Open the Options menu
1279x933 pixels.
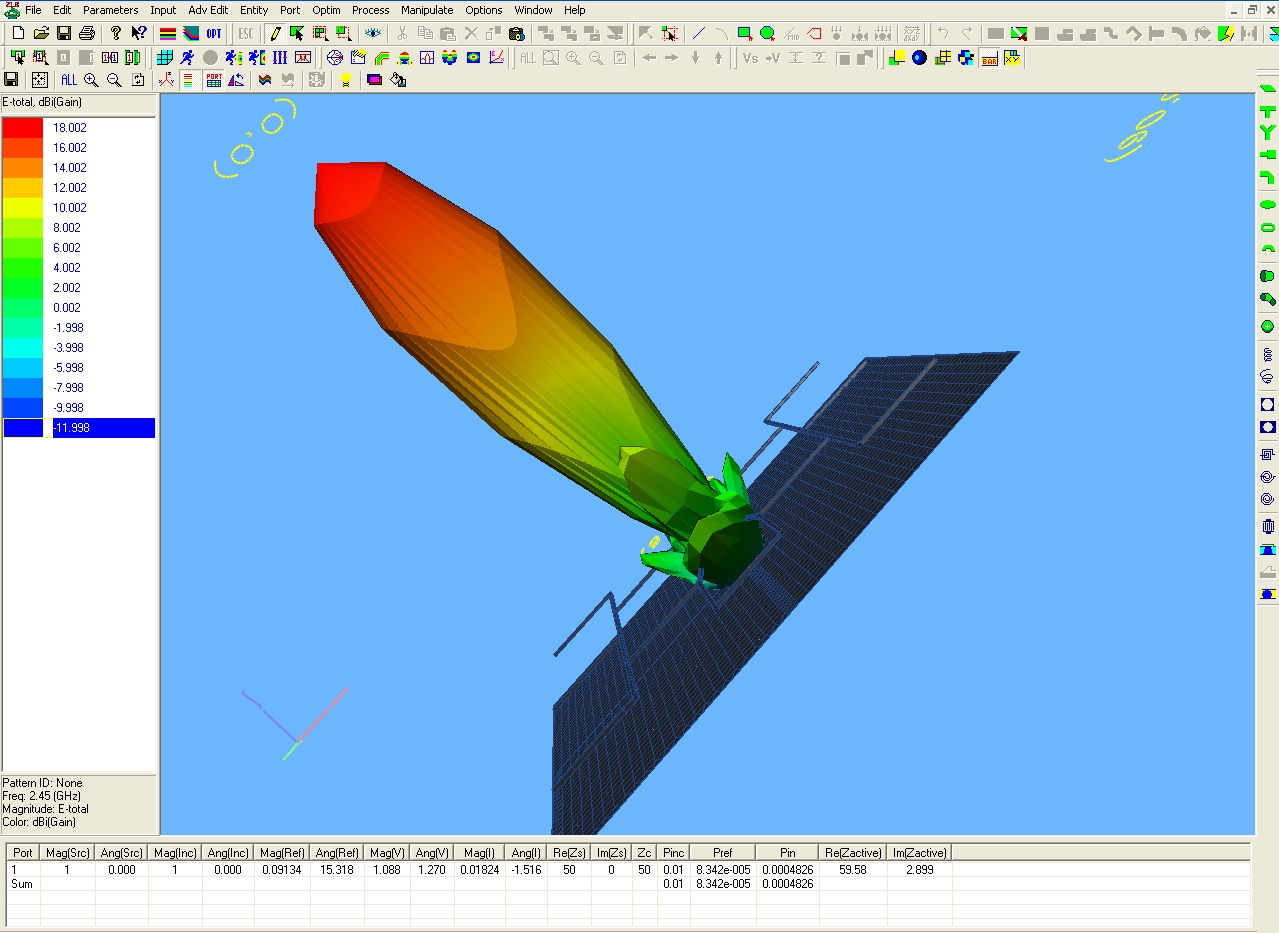click(x=484, y=10)
